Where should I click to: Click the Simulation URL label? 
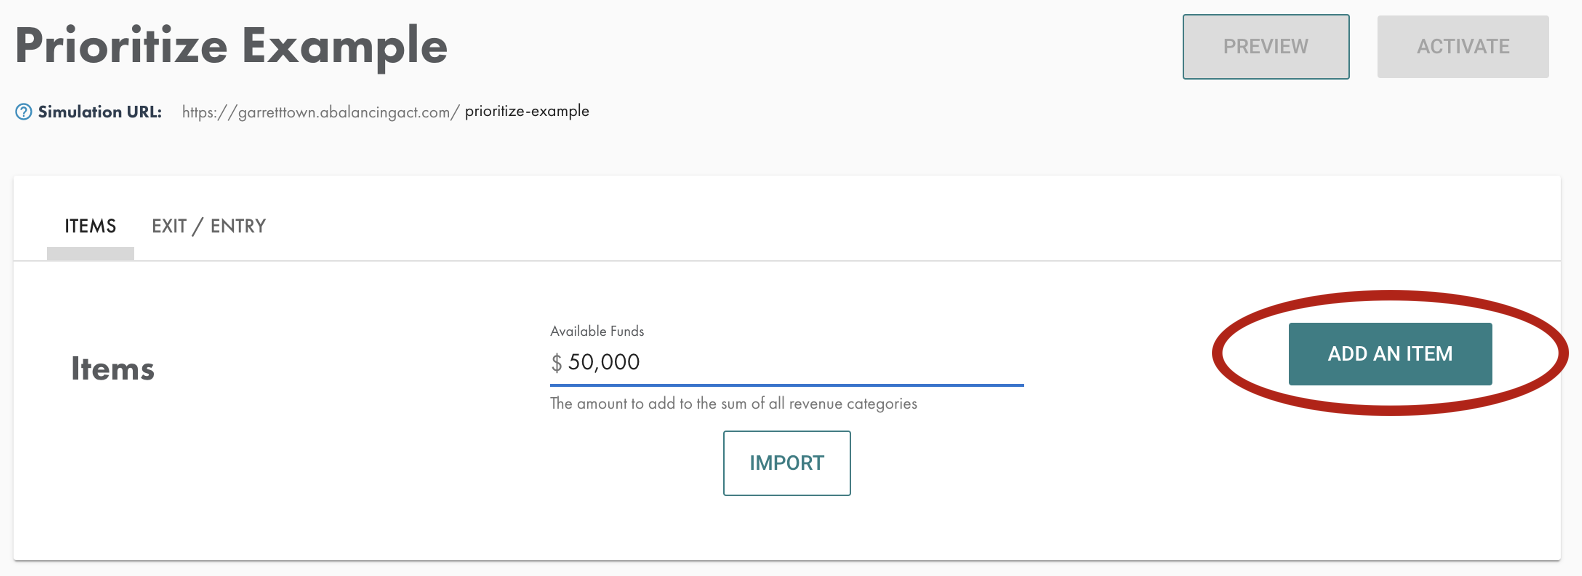(100, 112)
